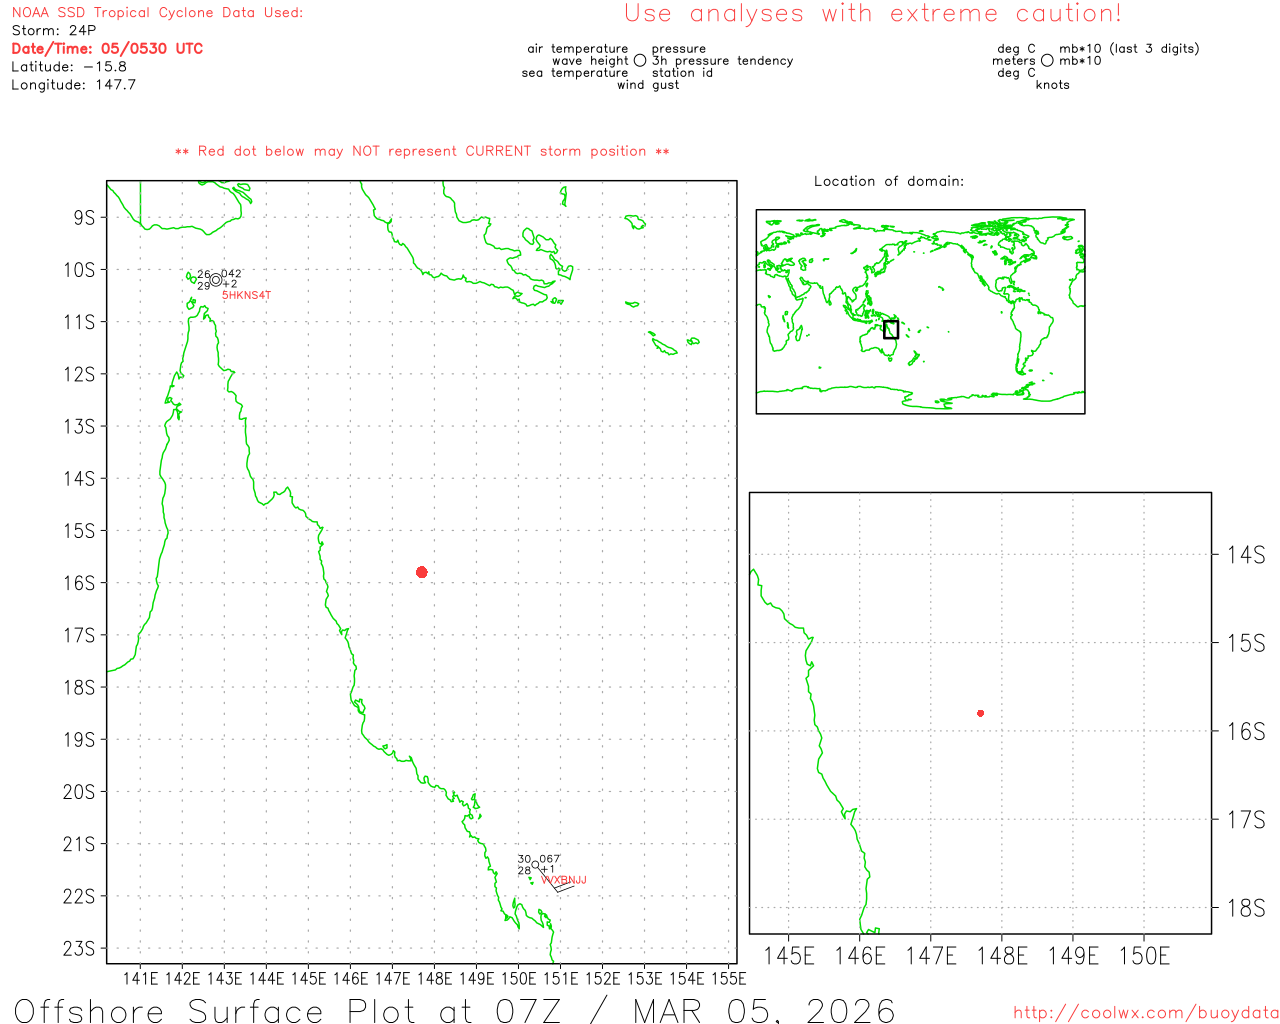Click the red station ID beside the wind barb
Viewport: 1280px width, 1024px height.
[x=564, y=880]
